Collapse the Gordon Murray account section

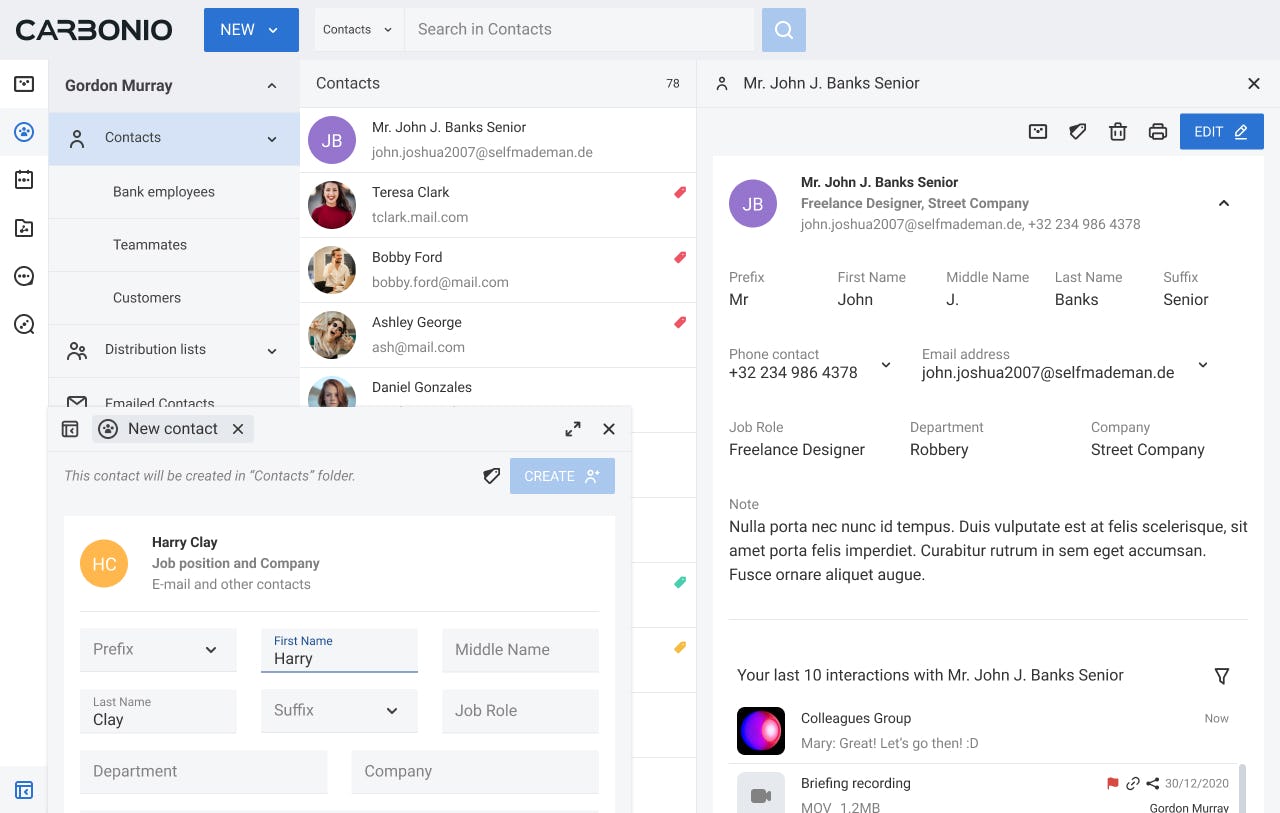click(x=272, y=86)
